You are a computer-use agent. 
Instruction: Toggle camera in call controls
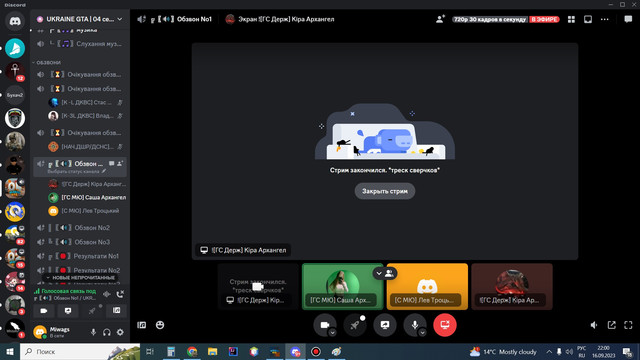tap(325, 325)
